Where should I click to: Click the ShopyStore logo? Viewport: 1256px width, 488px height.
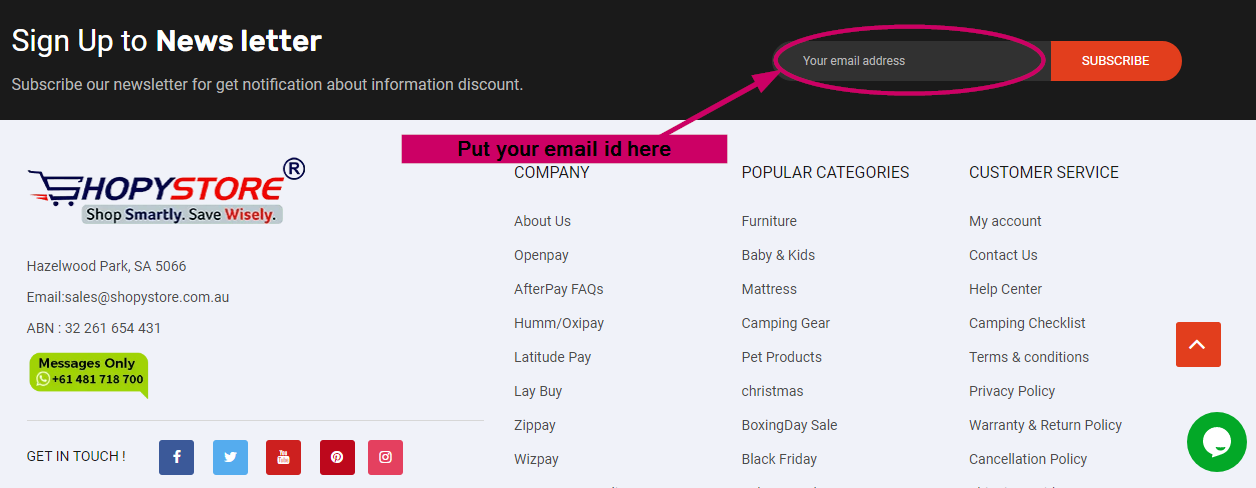pos(166,191)
